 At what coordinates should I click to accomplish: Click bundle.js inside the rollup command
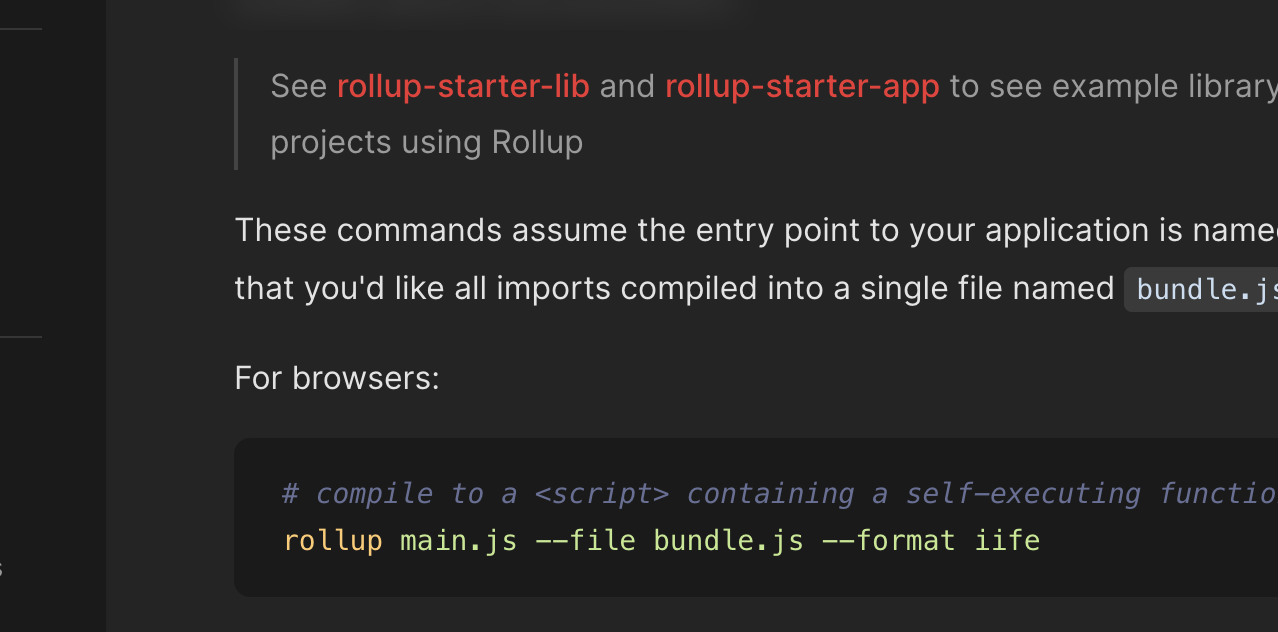728,541
